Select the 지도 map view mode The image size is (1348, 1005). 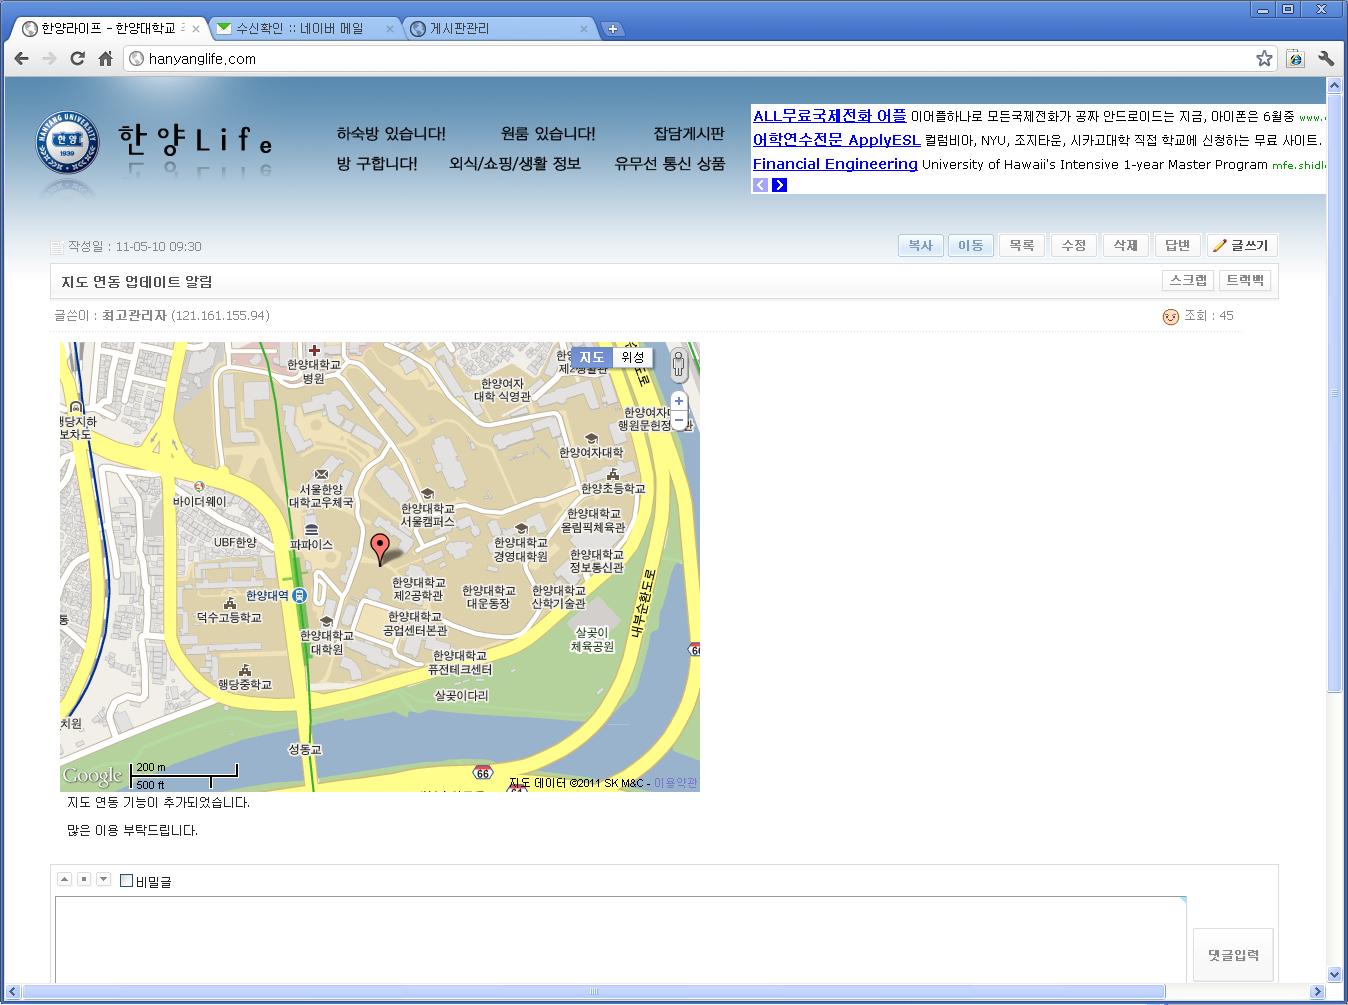pyautogui.click(x=592, y=357)
